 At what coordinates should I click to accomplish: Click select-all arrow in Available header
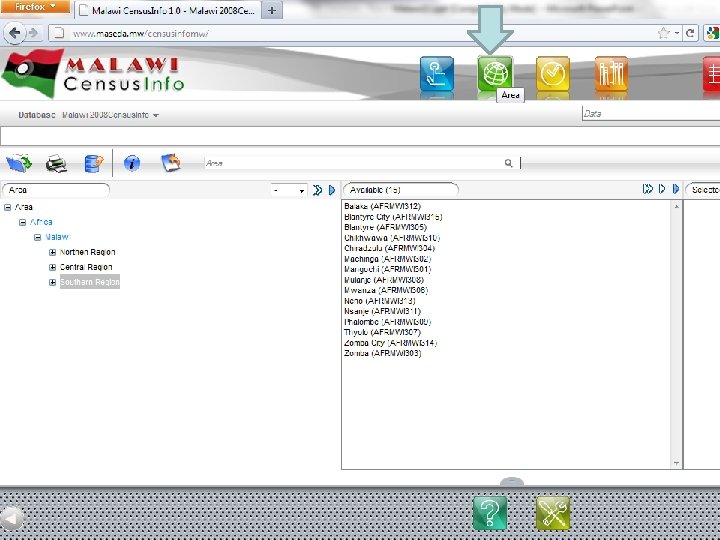click(x=647, y=189)
